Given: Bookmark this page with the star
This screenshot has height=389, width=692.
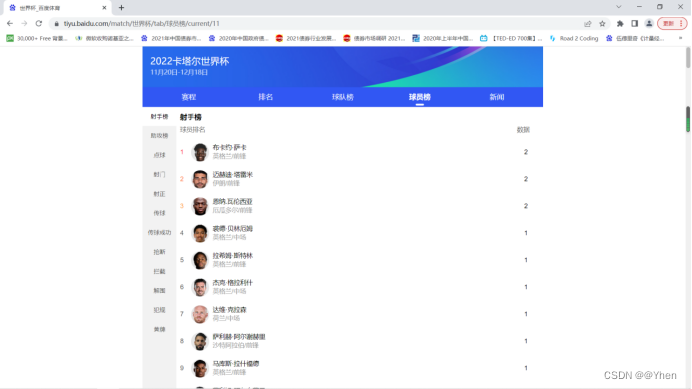Looking at the screenshot, I should tap(602, 24).
